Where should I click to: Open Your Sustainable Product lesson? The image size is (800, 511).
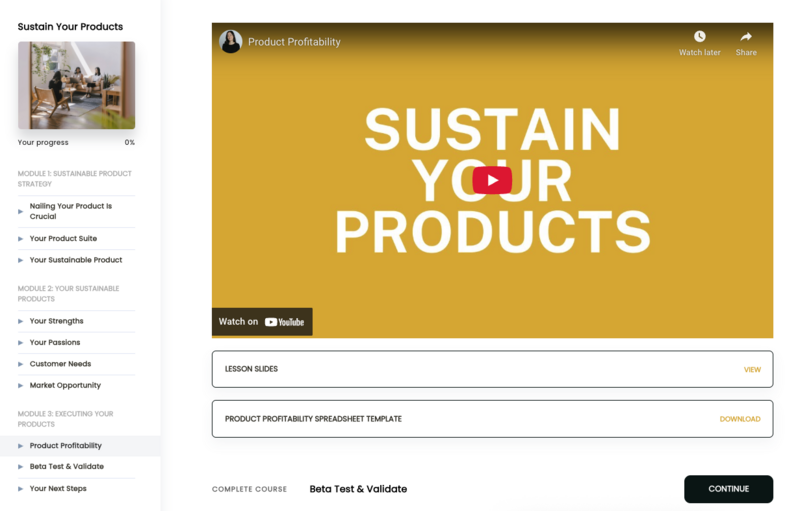click(77, 260)
